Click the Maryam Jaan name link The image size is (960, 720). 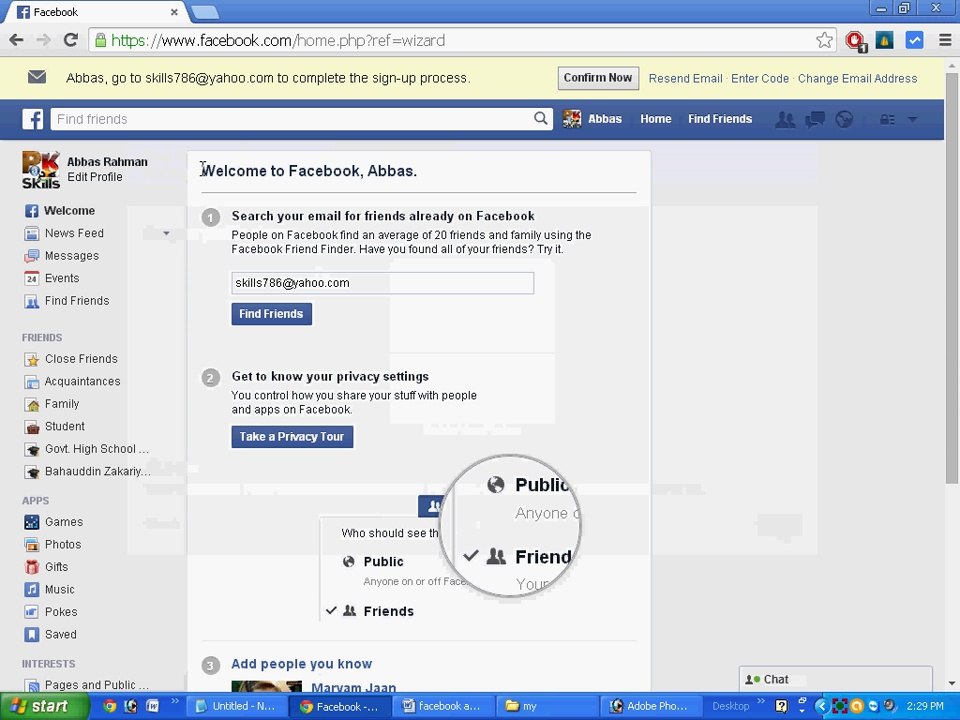353,688
